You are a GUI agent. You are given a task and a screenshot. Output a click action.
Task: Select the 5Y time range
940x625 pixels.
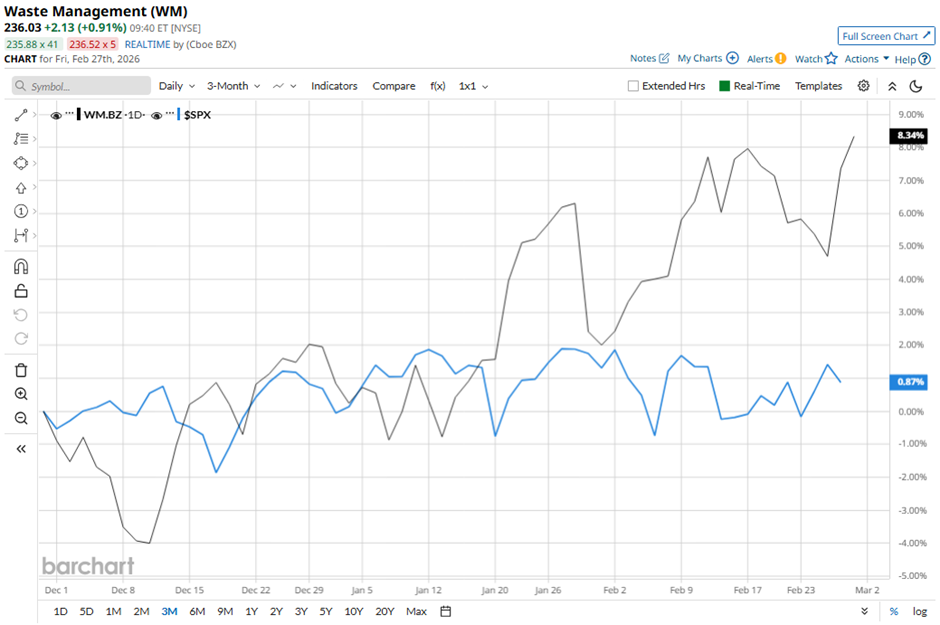click(326, 611)
